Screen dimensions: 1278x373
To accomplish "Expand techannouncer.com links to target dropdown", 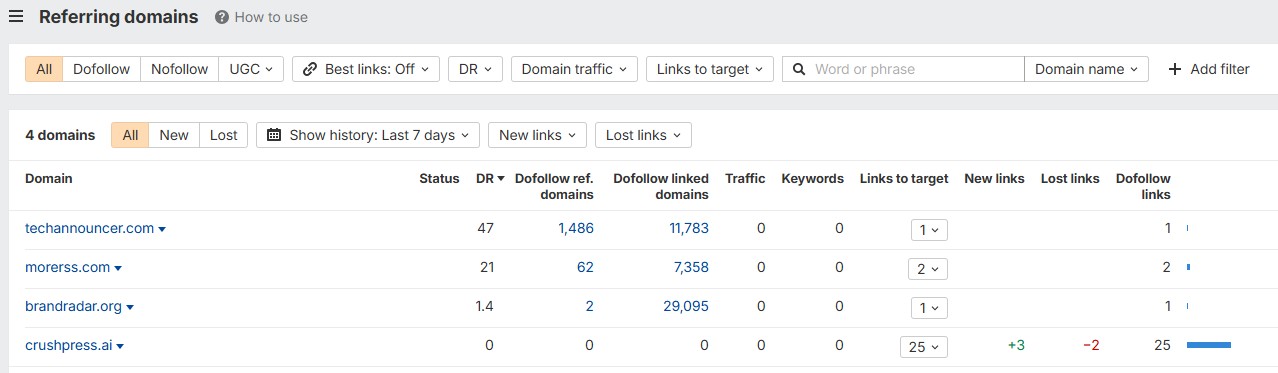I will click(x=929, y=229).
